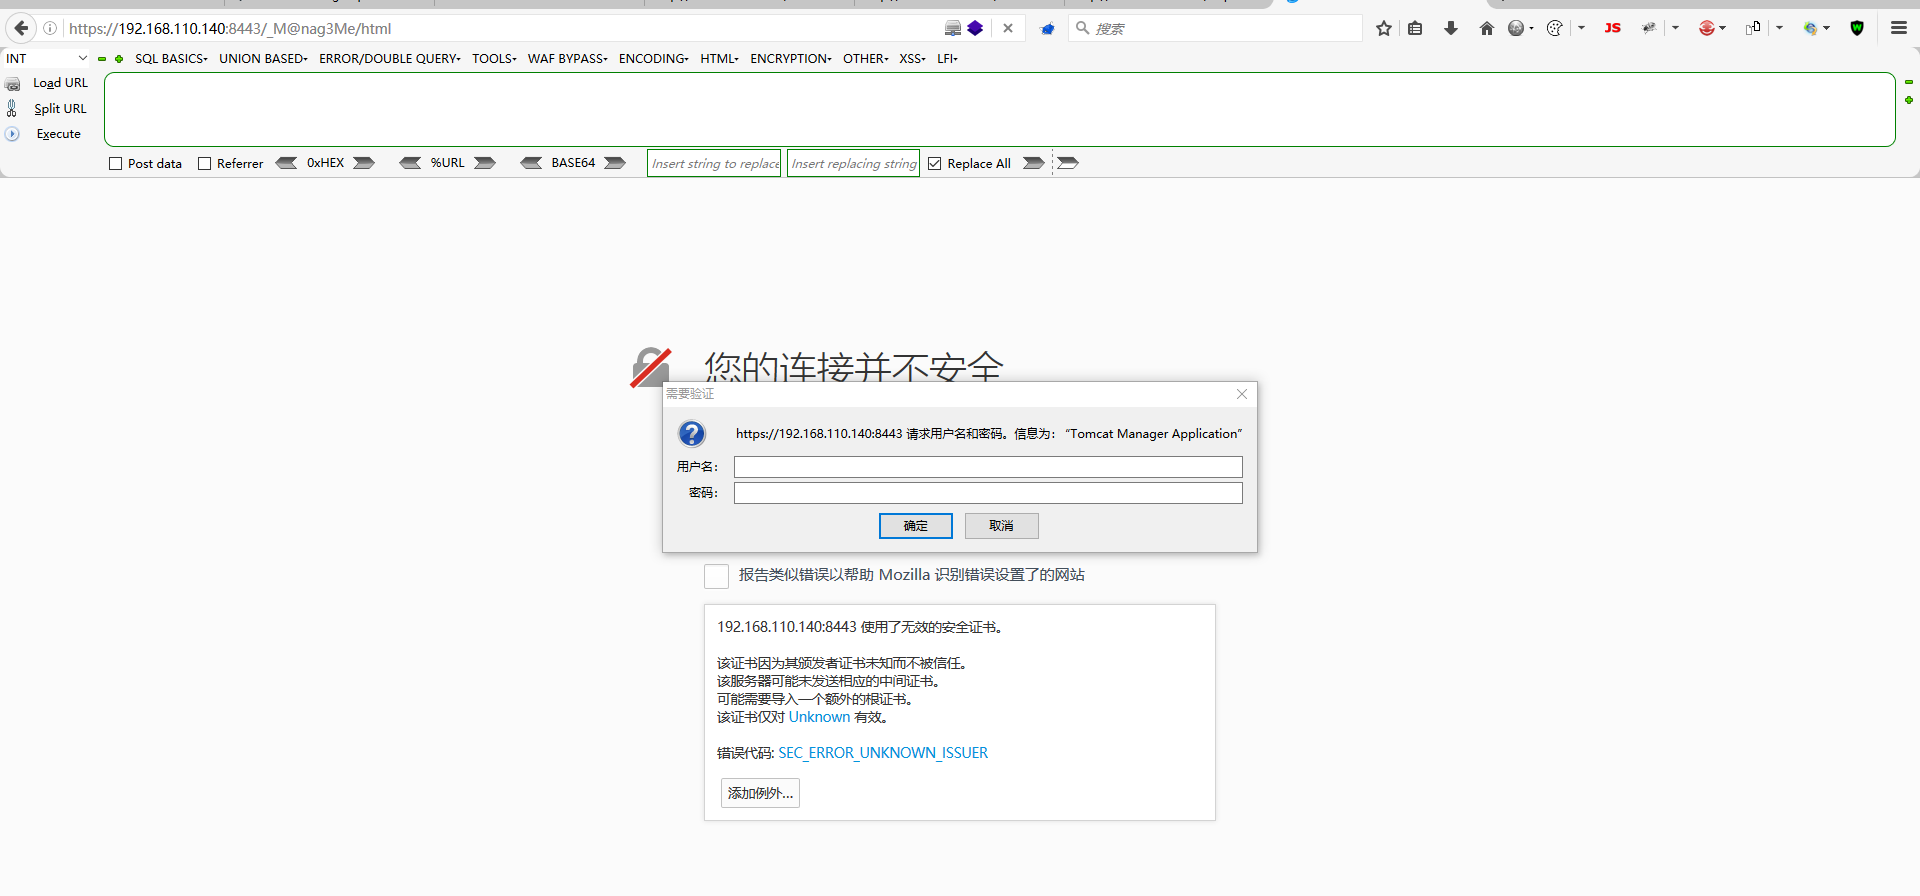
Task: Click the 密码 password field
Action: (988, 493)
